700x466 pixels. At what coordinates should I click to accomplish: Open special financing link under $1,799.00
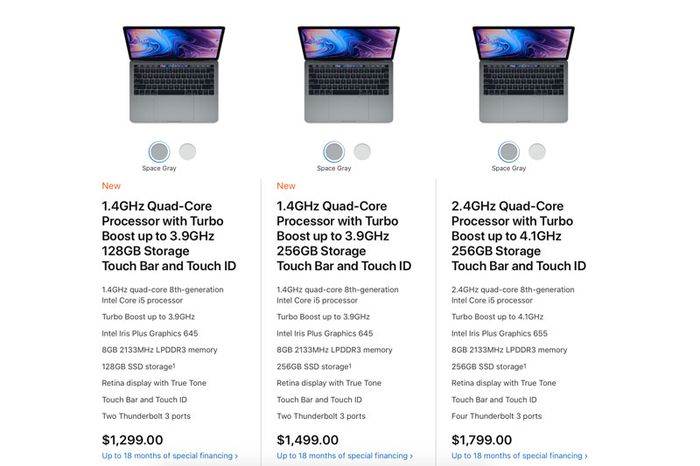[519, 456]
